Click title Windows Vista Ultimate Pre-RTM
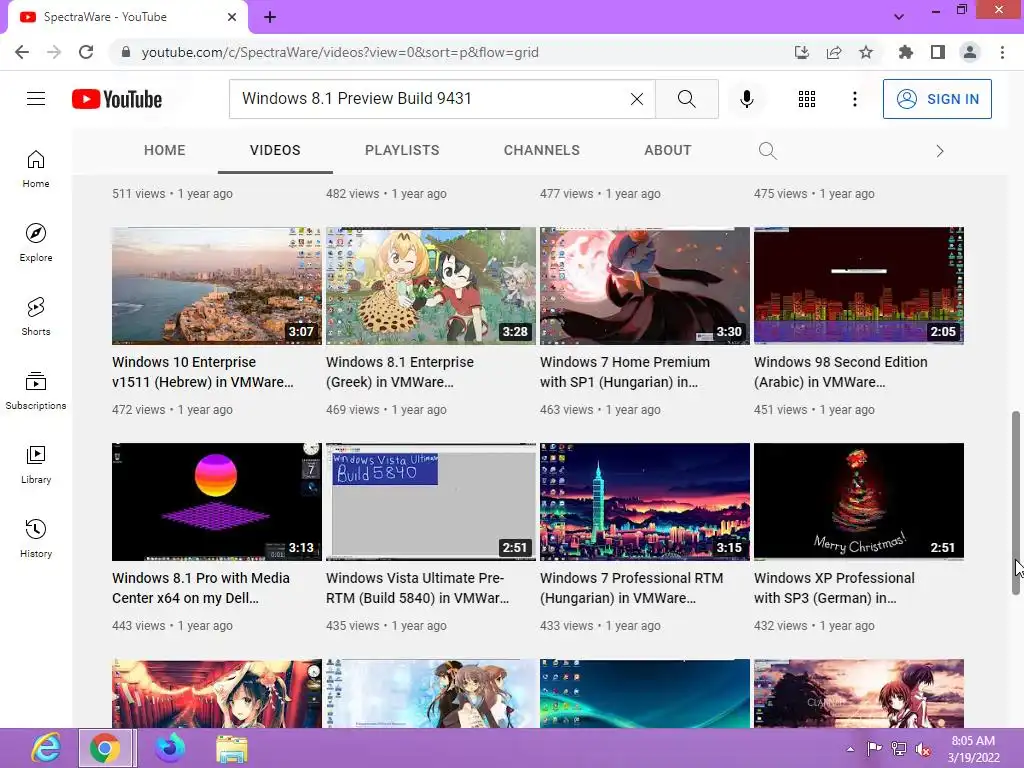Image resolution: width=1024 pixels, height=768 pixels. [417, 588]
